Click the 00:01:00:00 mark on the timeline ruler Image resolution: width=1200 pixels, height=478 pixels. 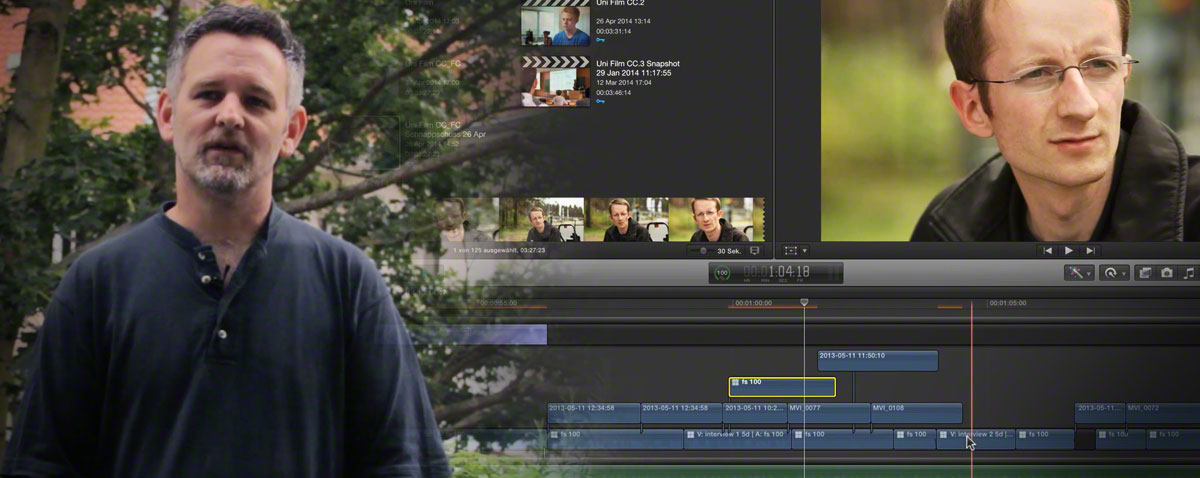[x=753, y=302]
